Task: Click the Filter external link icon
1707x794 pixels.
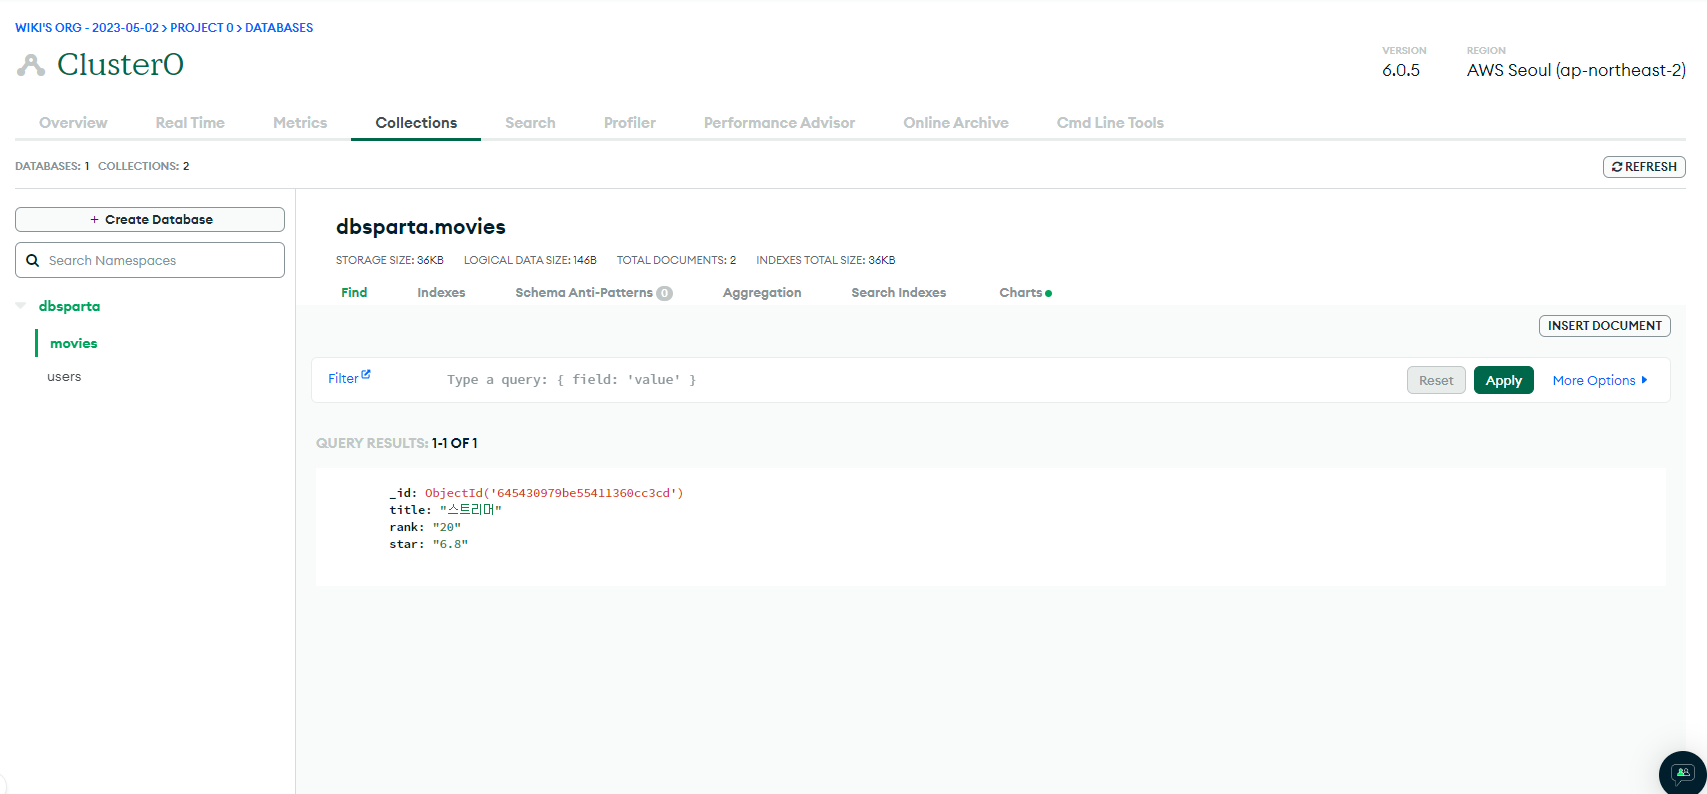Action: click(366, 375)
